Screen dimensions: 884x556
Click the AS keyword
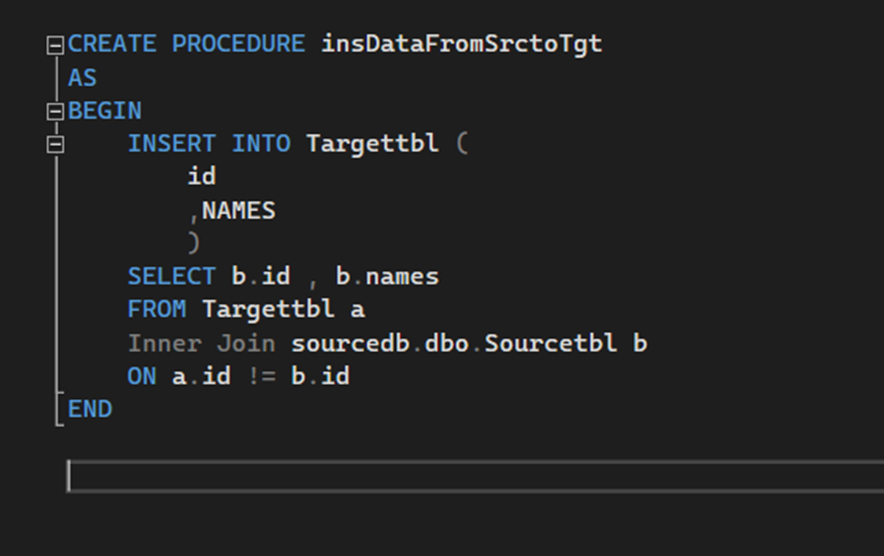82,78
